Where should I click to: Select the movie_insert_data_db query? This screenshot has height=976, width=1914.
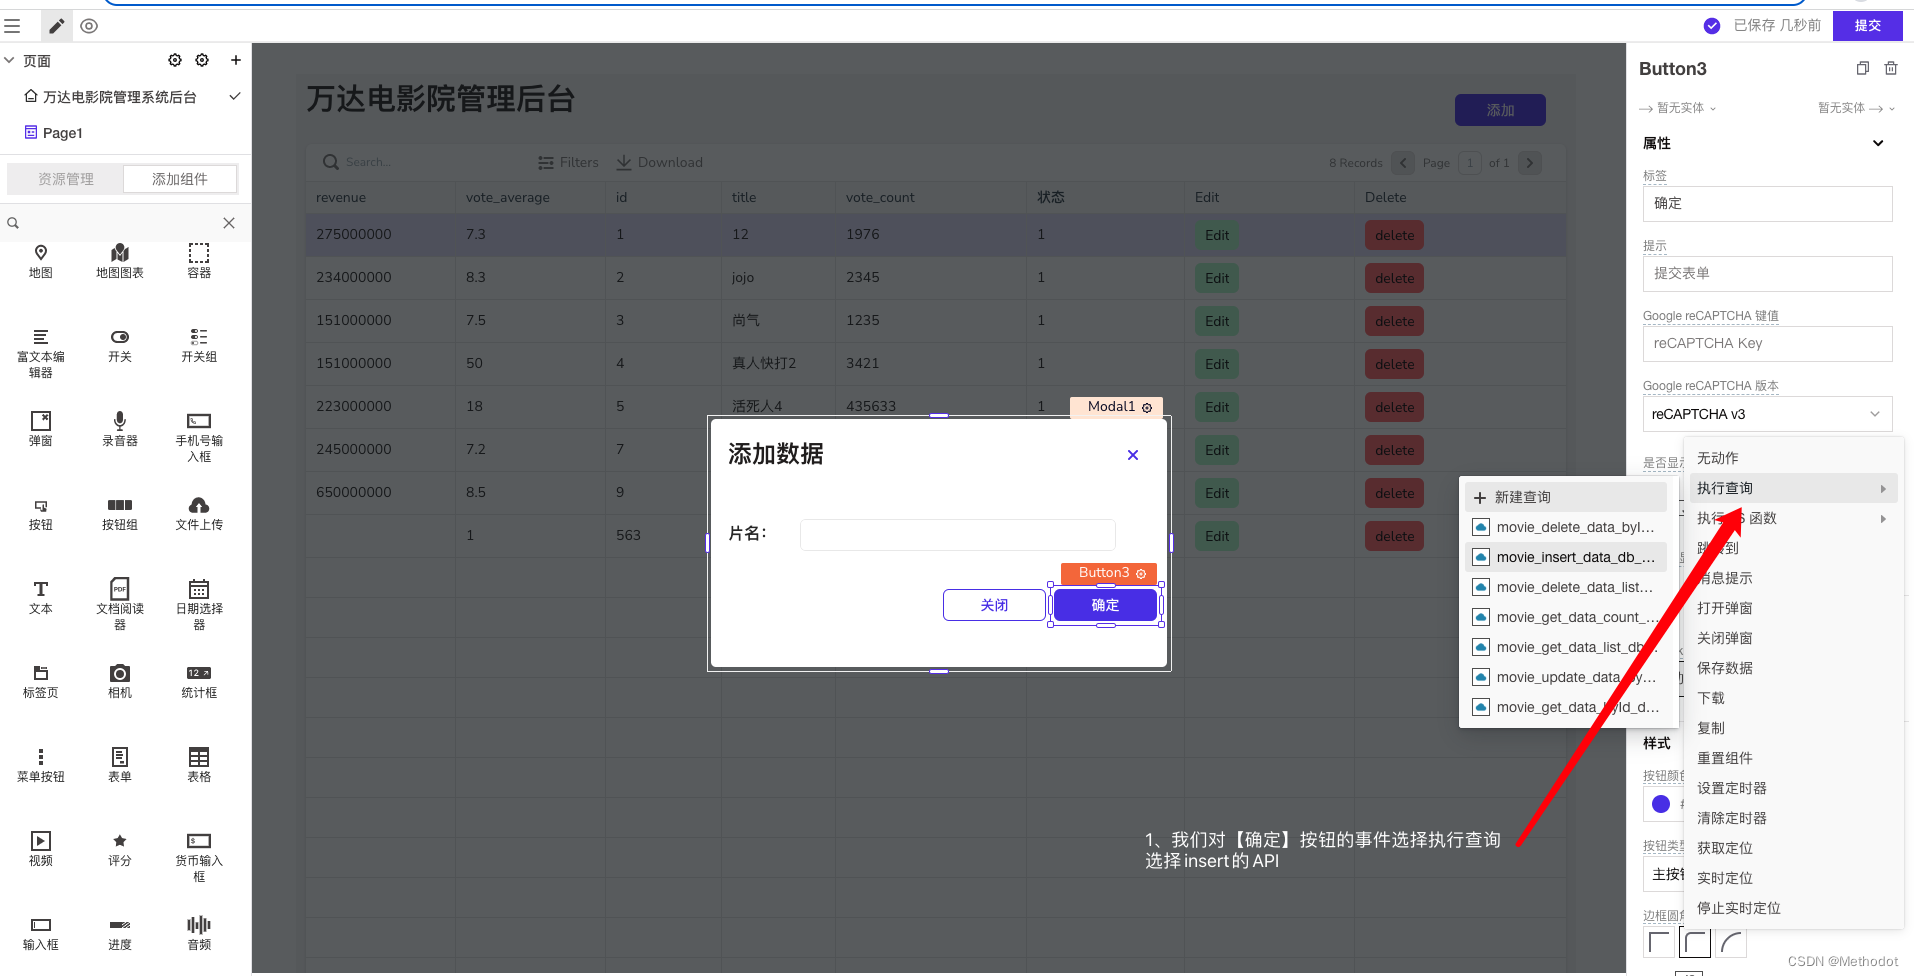click(x=1566, y=557)
